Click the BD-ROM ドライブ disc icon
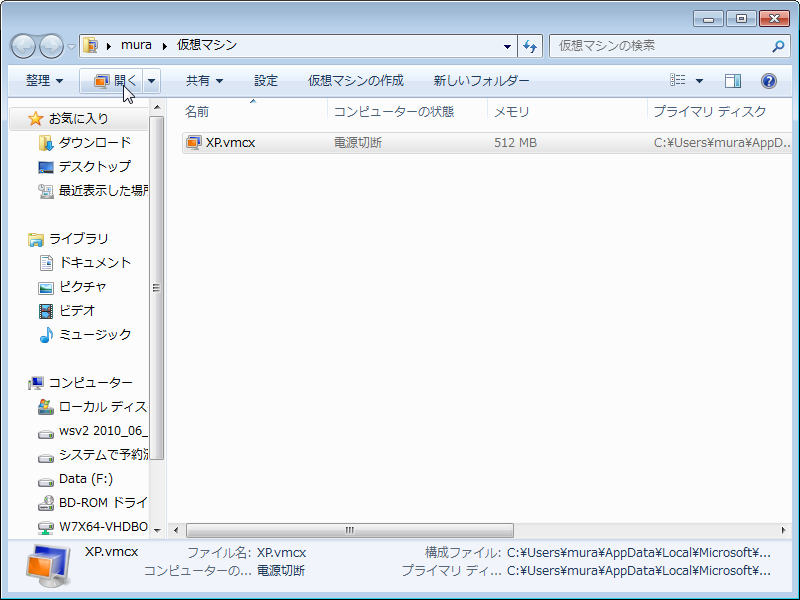Screen dimensions: 800x600 [45, 503]
